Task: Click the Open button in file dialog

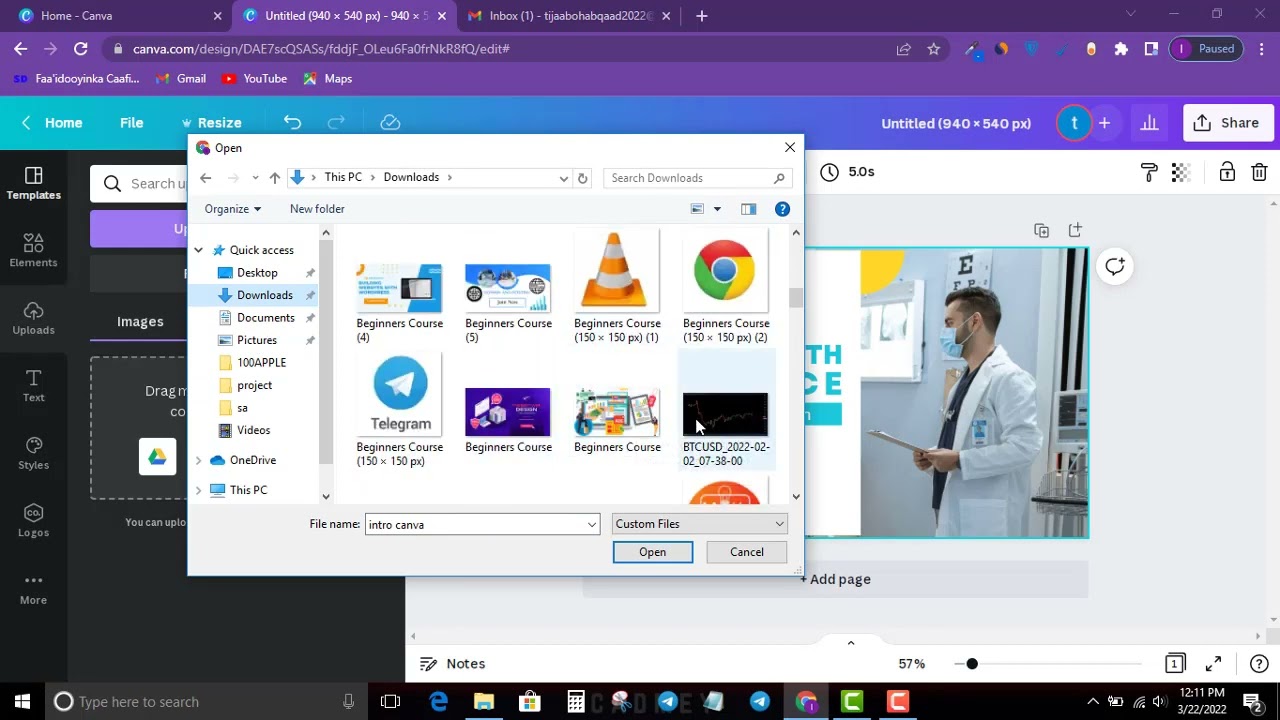Action: pos(652,552)
